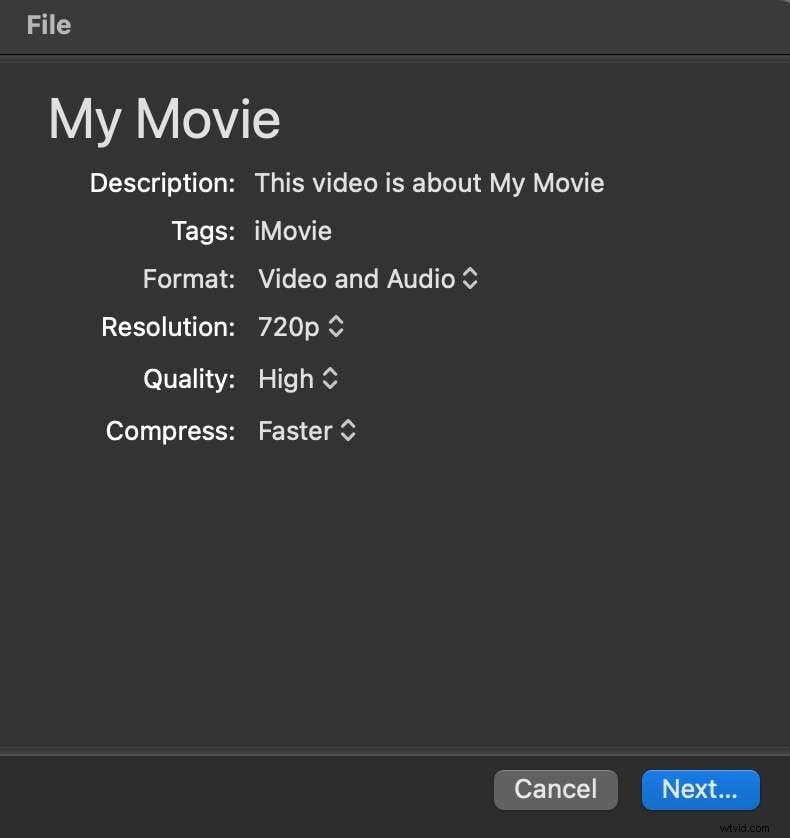Click the iMovie tag entry

[x=292, y=231]
